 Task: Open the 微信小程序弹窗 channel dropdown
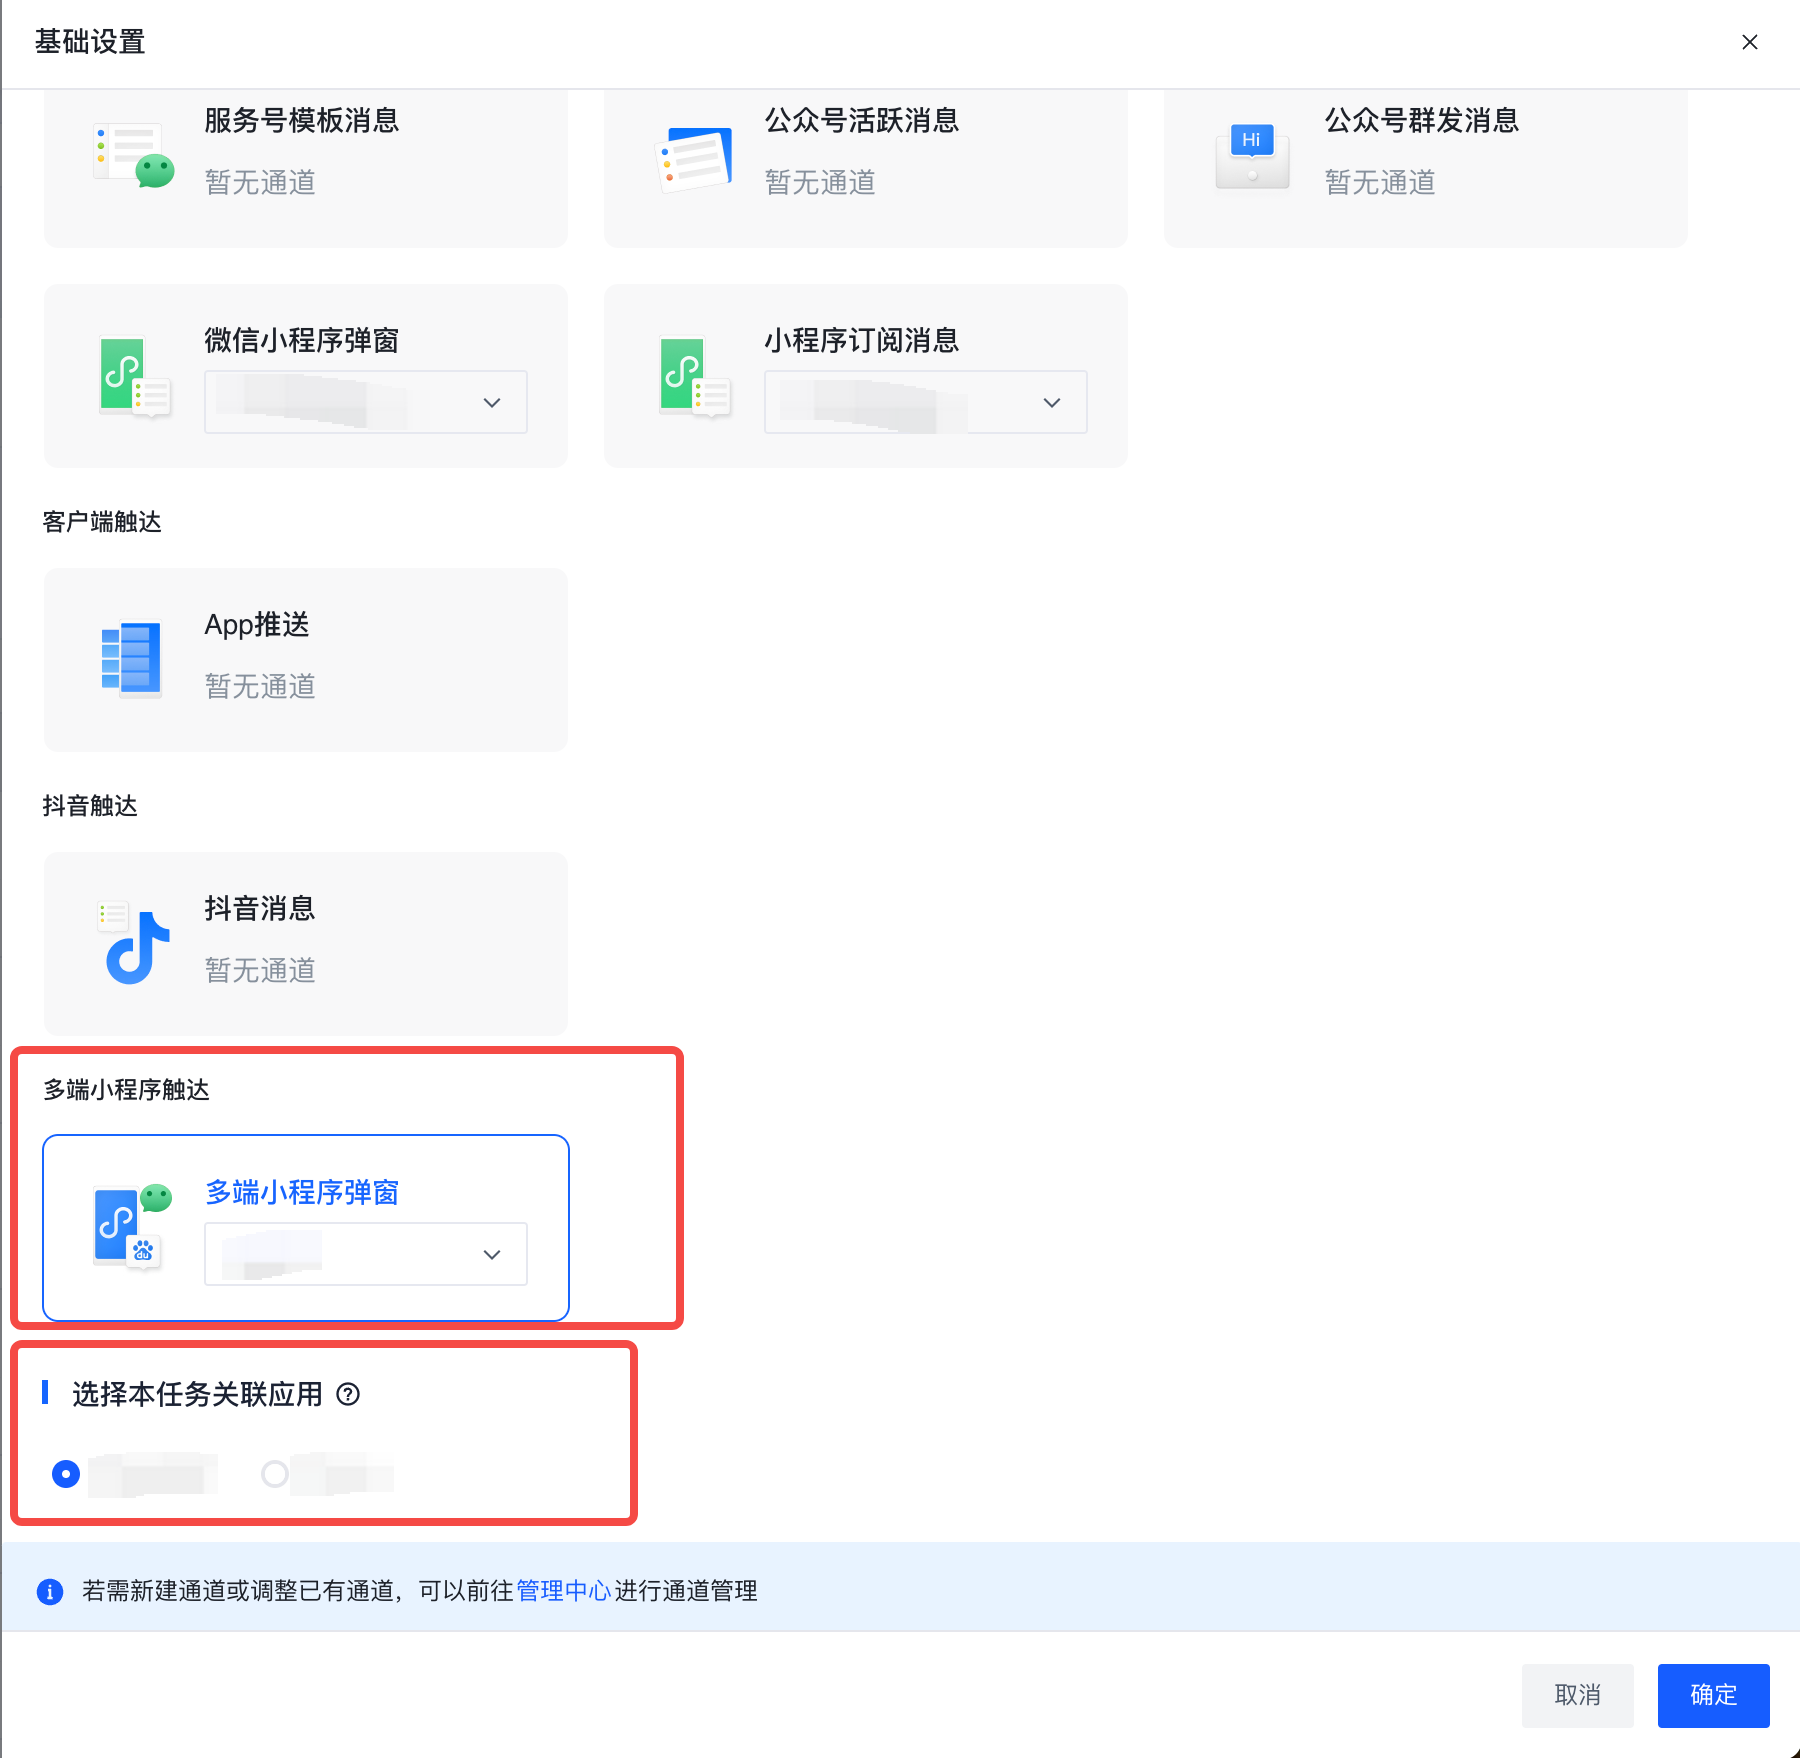click(366, 402)
